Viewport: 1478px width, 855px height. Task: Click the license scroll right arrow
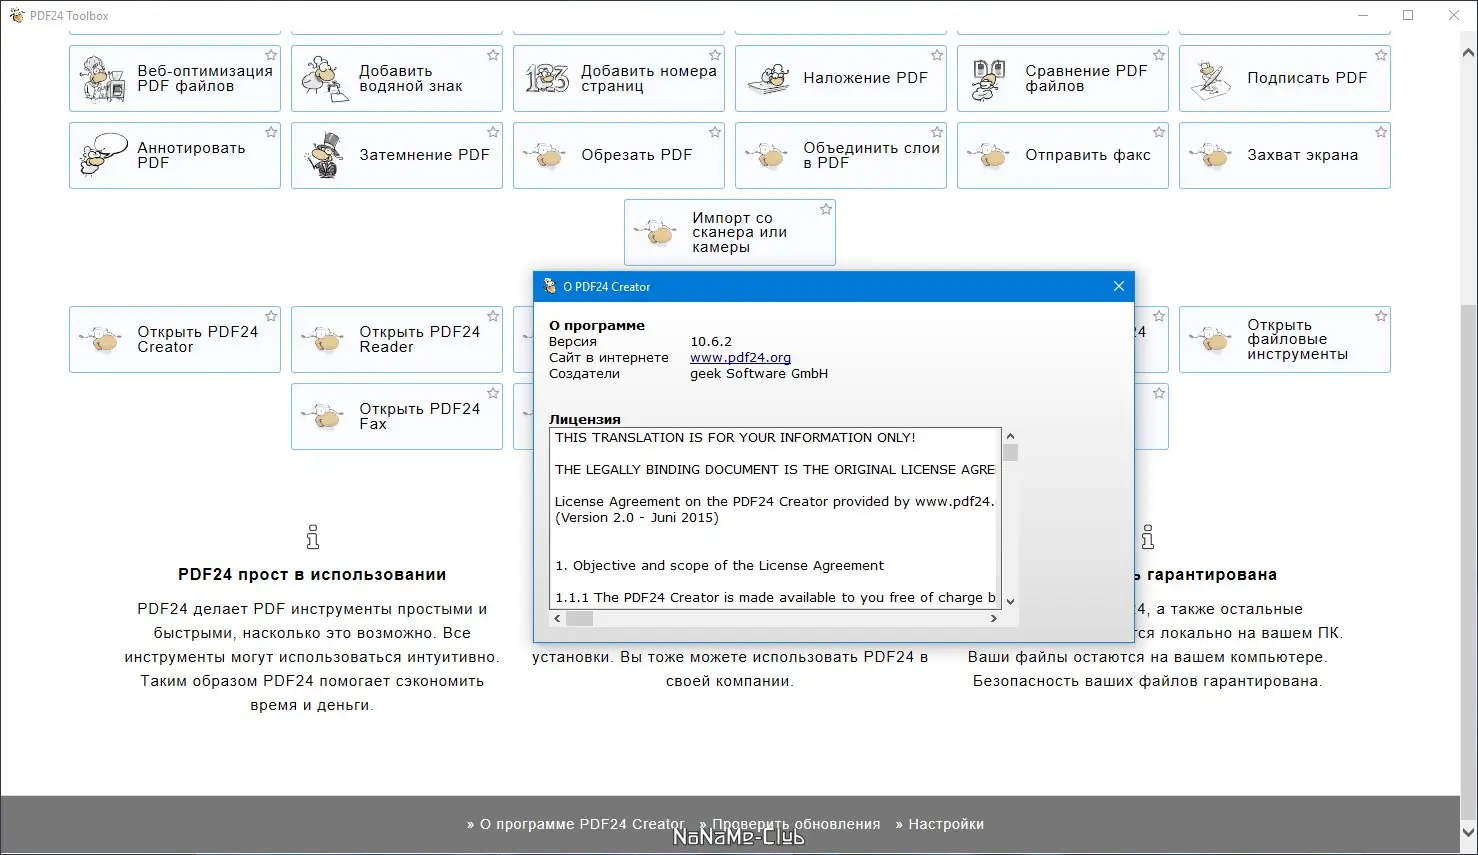[993, 618]
